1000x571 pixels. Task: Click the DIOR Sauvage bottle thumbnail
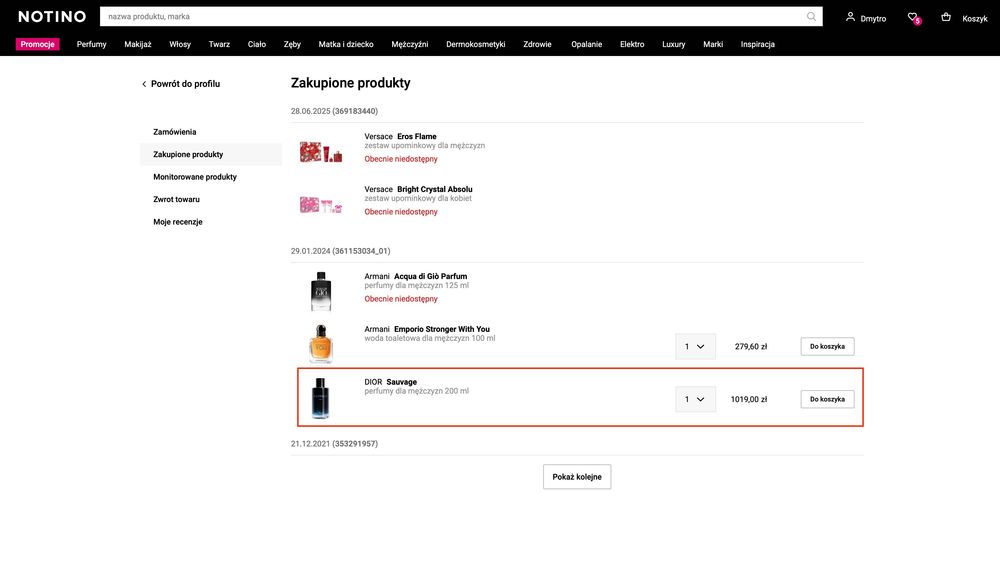coord(320,397)
